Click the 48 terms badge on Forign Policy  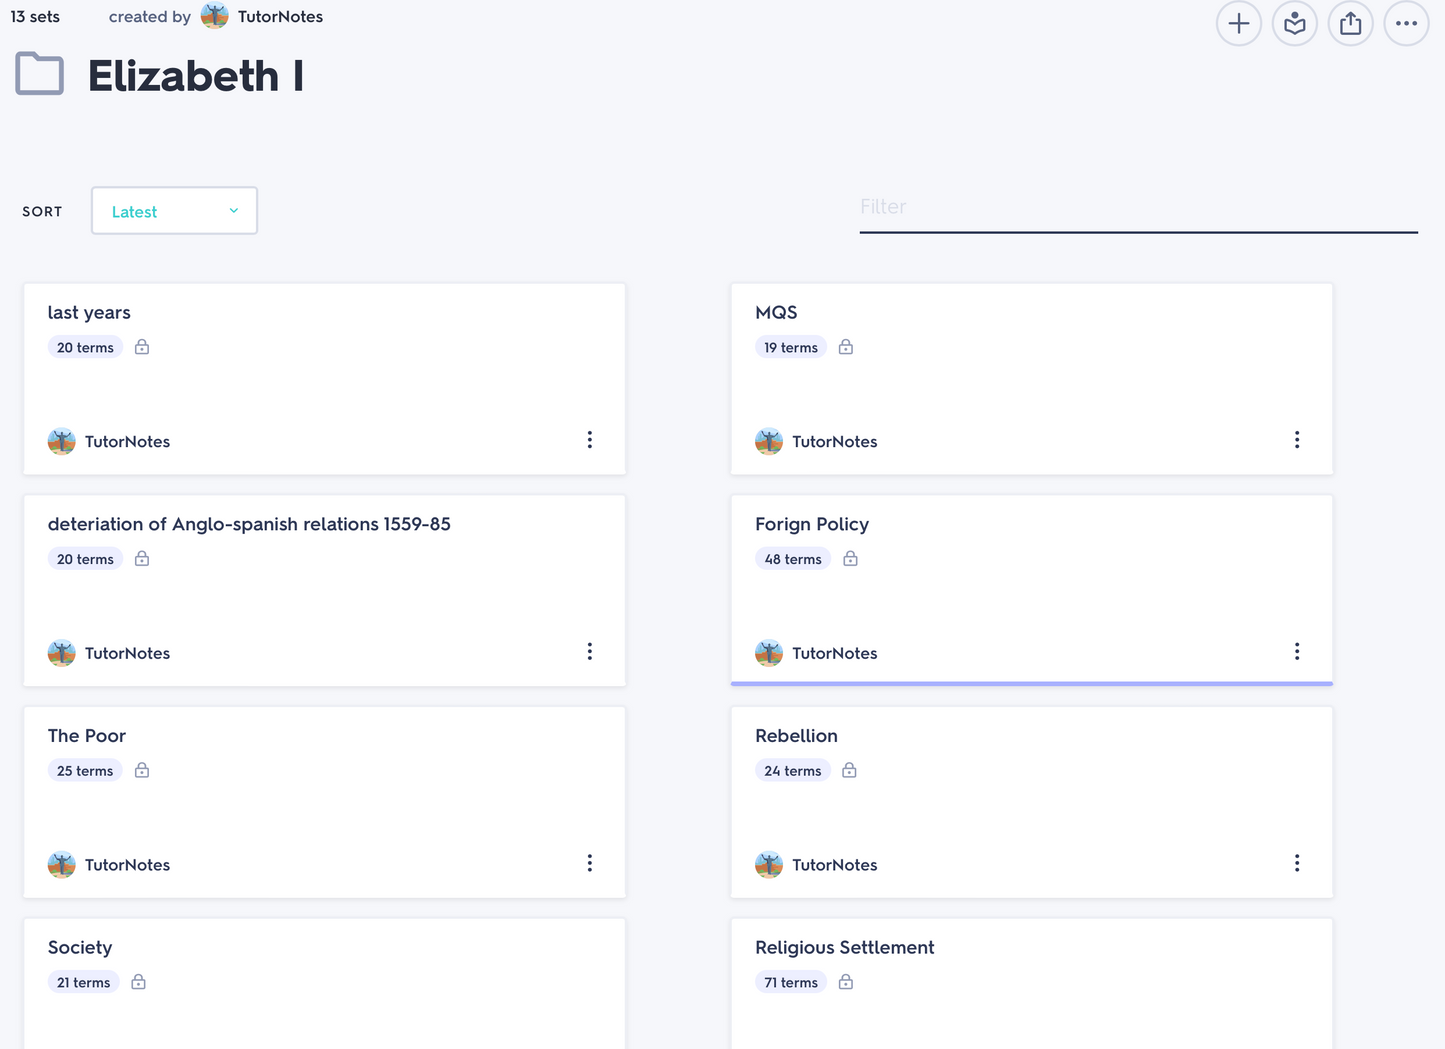(792, 559)
